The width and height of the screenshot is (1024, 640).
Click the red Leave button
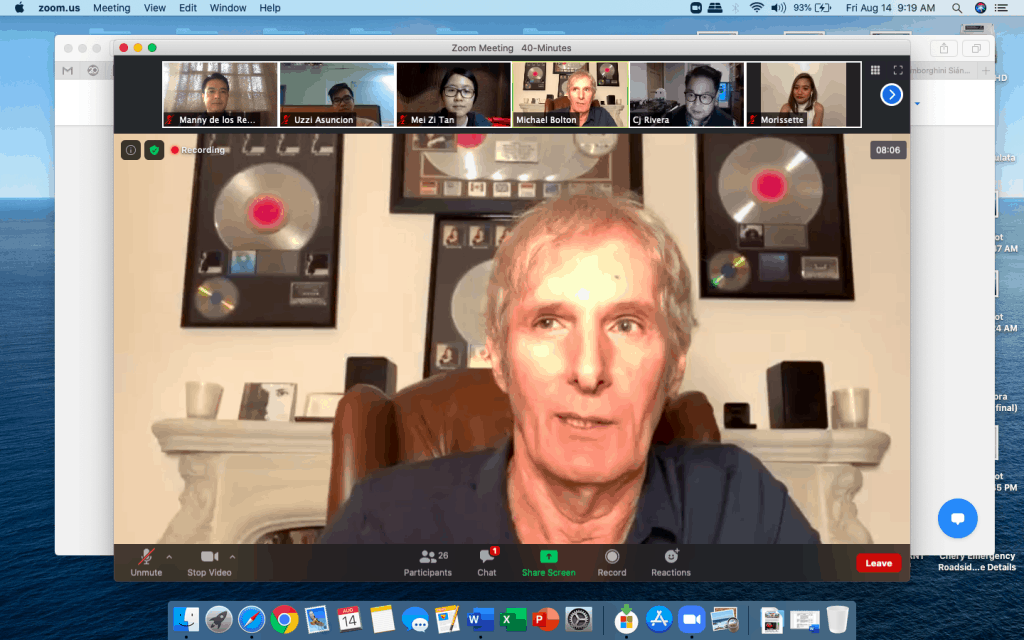878,563
